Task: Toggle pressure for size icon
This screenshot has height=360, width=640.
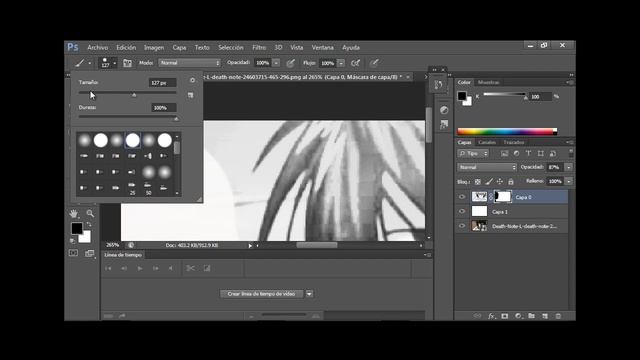Action: [374, 63]
